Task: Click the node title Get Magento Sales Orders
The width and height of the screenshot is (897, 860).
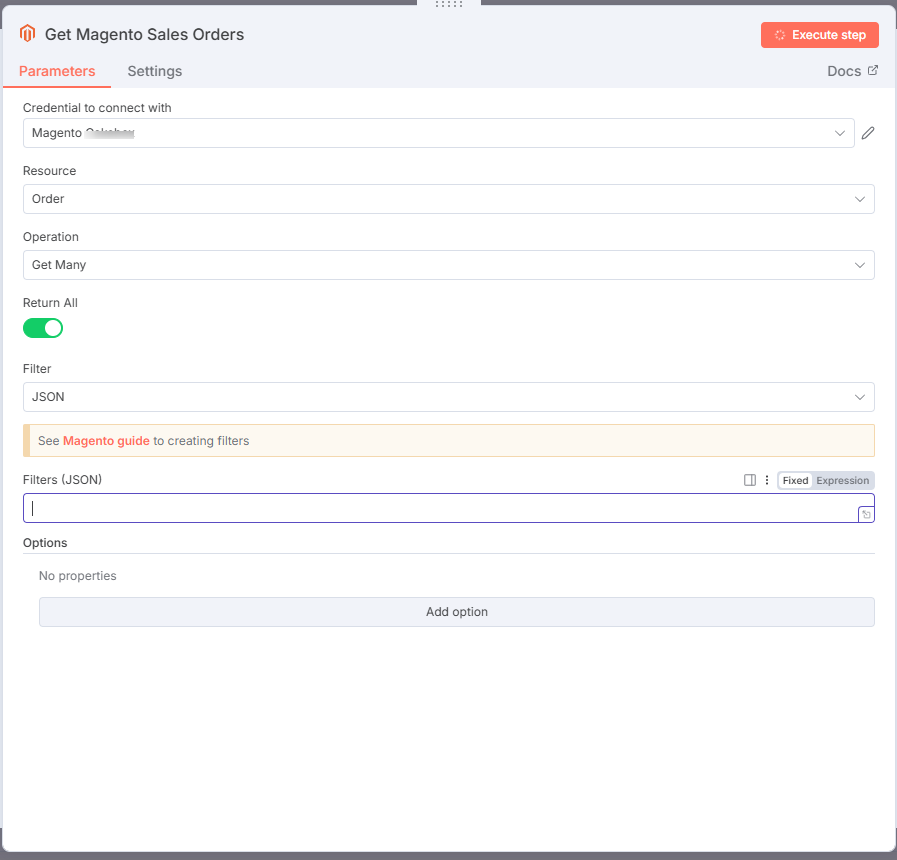Action: click(x=144, y=34)
